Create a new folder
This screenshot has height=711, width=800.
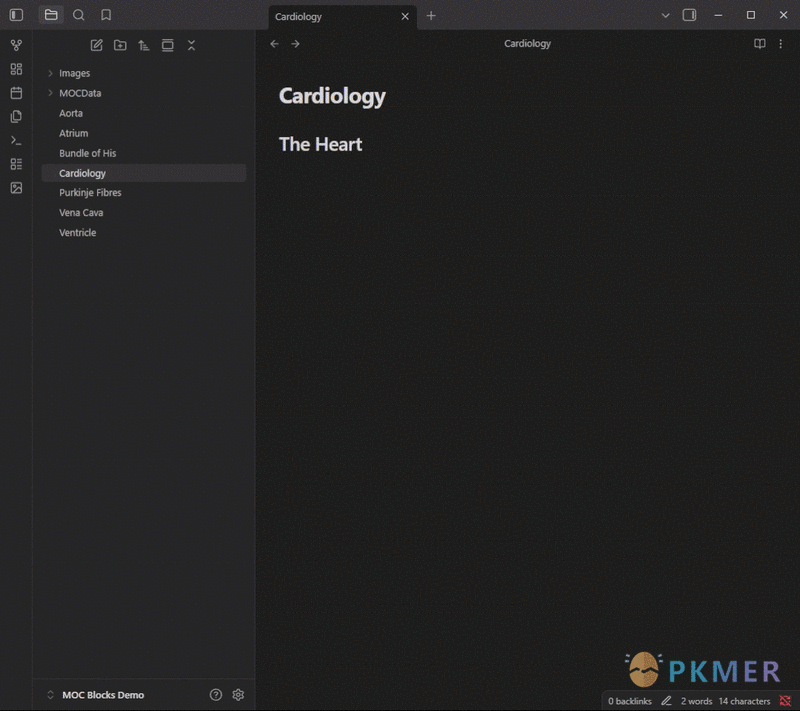point(120,45)
